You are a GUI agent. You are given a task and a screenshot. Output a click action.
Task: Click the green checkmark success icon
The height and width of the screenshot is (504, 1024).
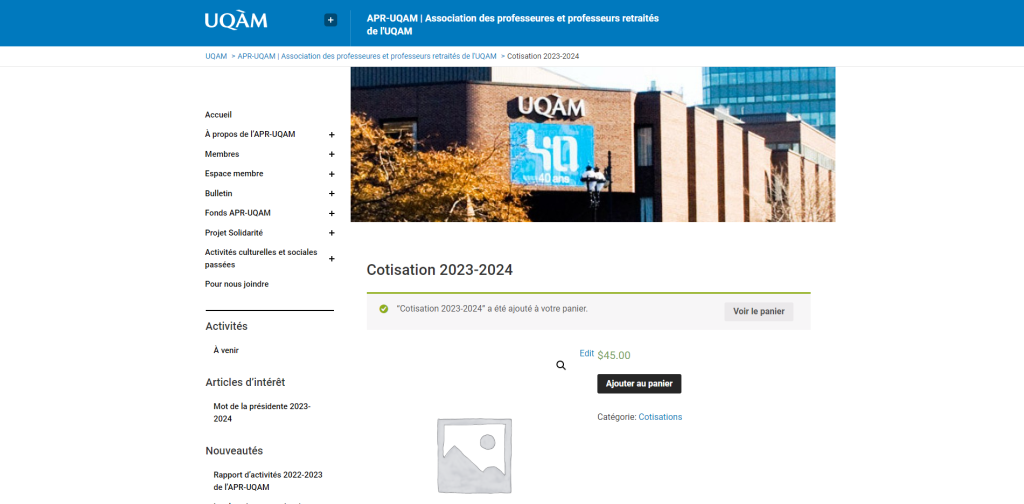pos(384,309)
